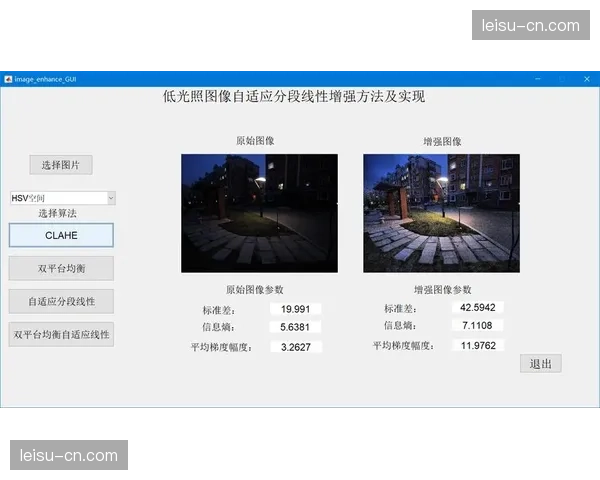Image resolution: width=600 pixels, height=480 pixels.
Task: Open the HSV空间 color space dropdown
Action: pos(63,198)
